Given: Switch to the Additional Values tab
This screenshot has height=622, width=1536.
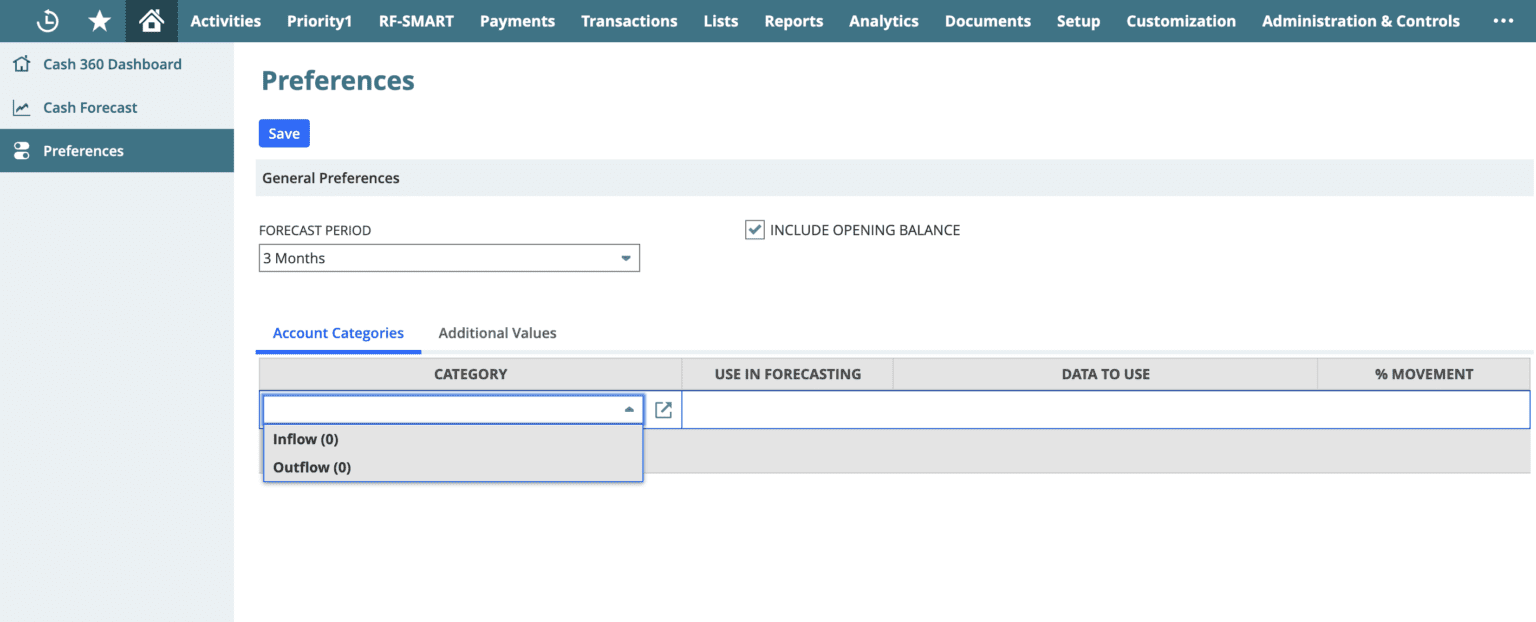Looking at the screenshot, I should pos(497,333).
